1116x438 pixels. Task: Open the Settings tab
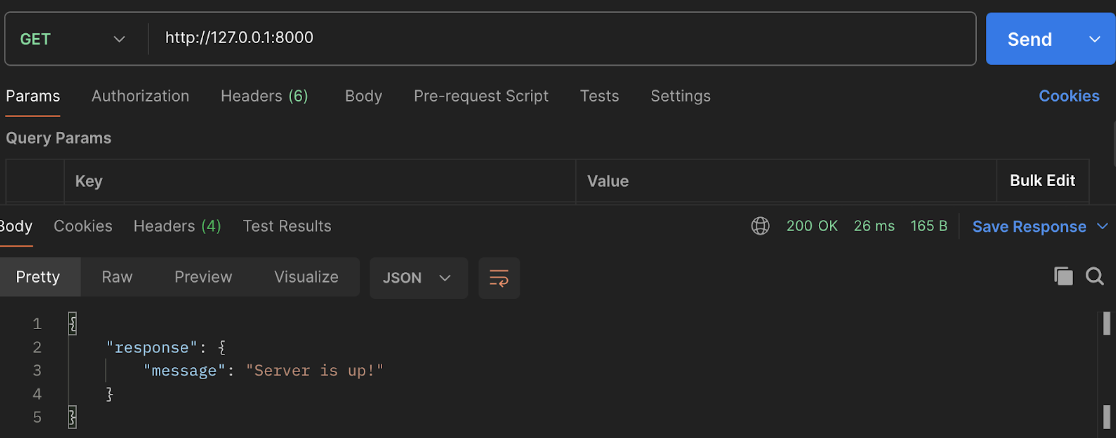click(x=680, y=96)
